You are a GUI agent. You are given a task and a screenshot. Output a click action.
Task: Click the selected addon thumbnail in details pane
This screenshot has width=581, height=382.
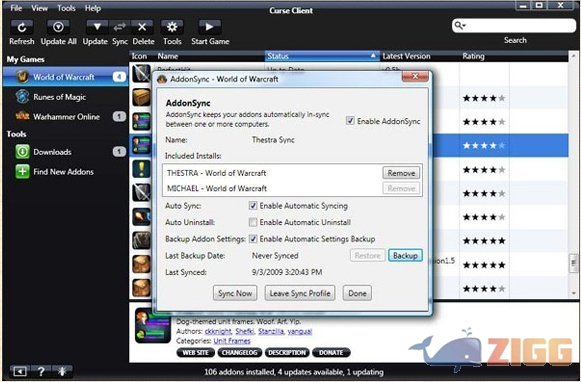pyautogui.click(x=153, y=326)
